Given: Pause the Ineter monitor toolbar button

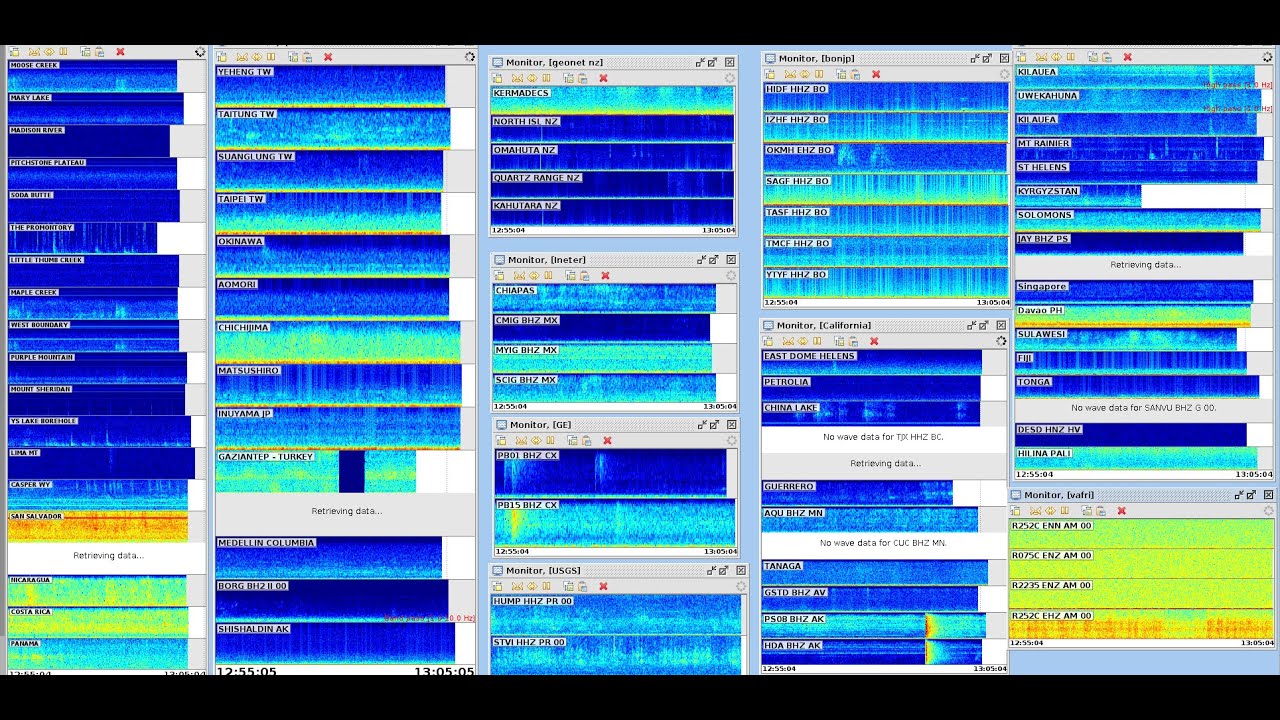Looking at the screenshot, I should (549, 276).
